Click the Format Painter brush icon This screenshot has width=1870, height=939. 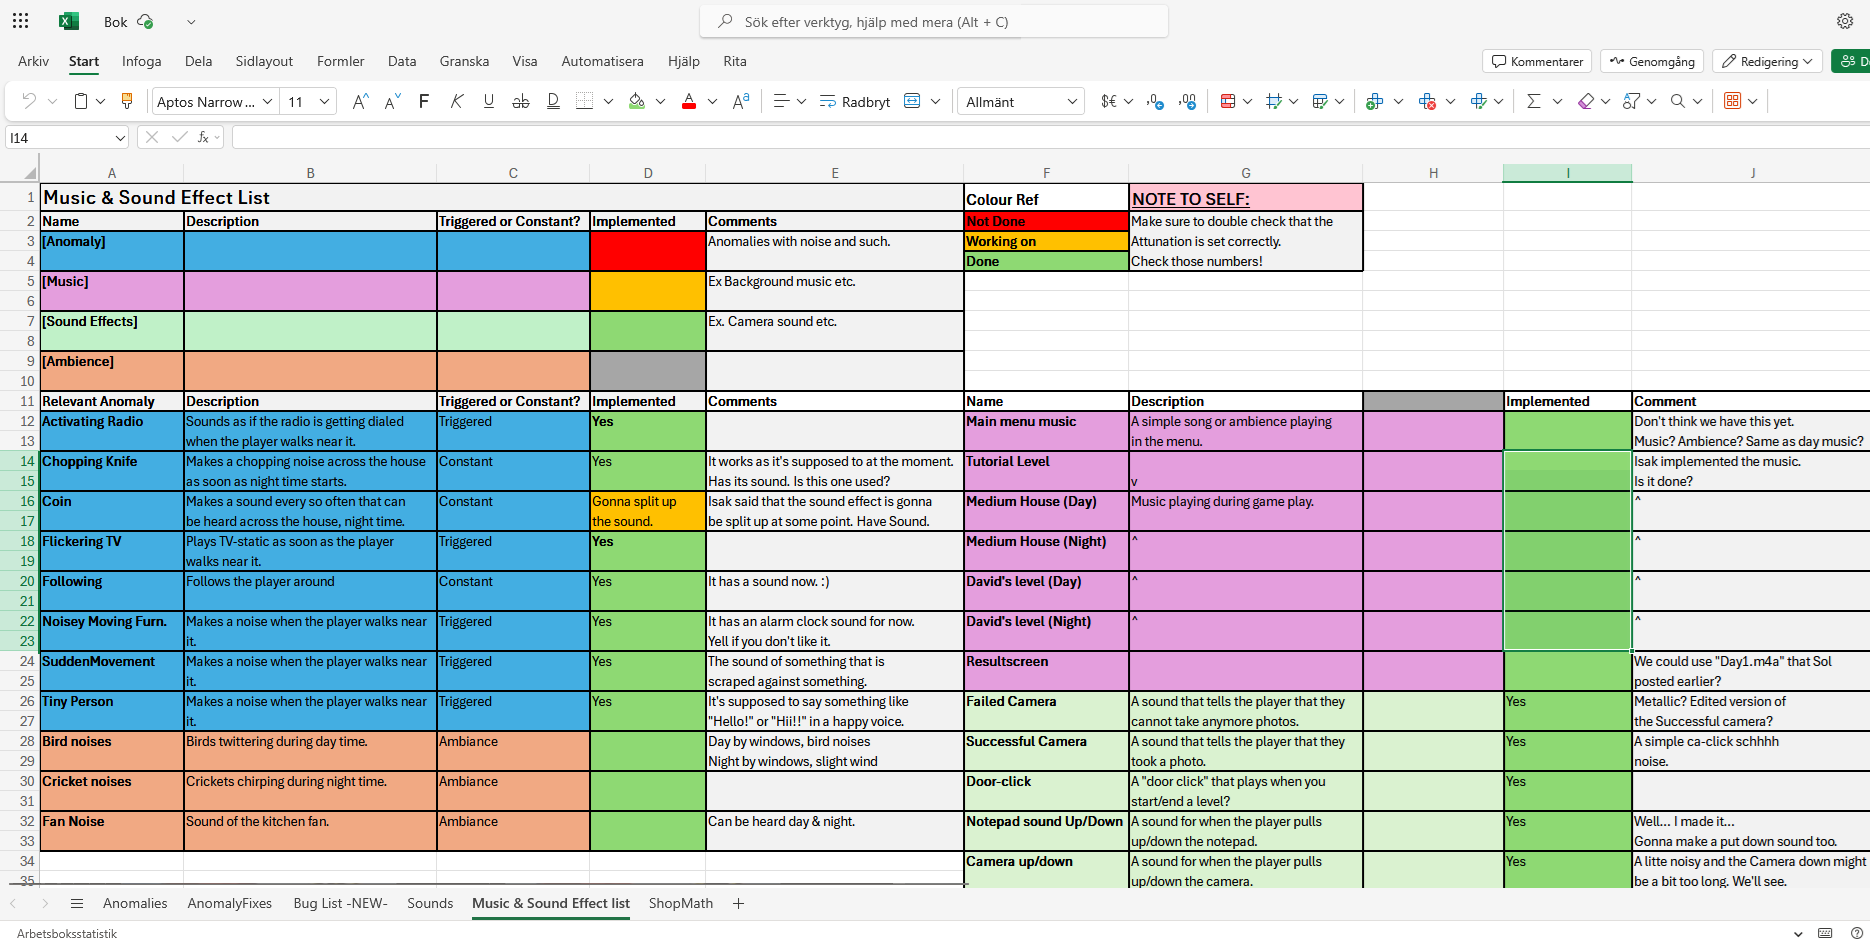tap(127, 101)
